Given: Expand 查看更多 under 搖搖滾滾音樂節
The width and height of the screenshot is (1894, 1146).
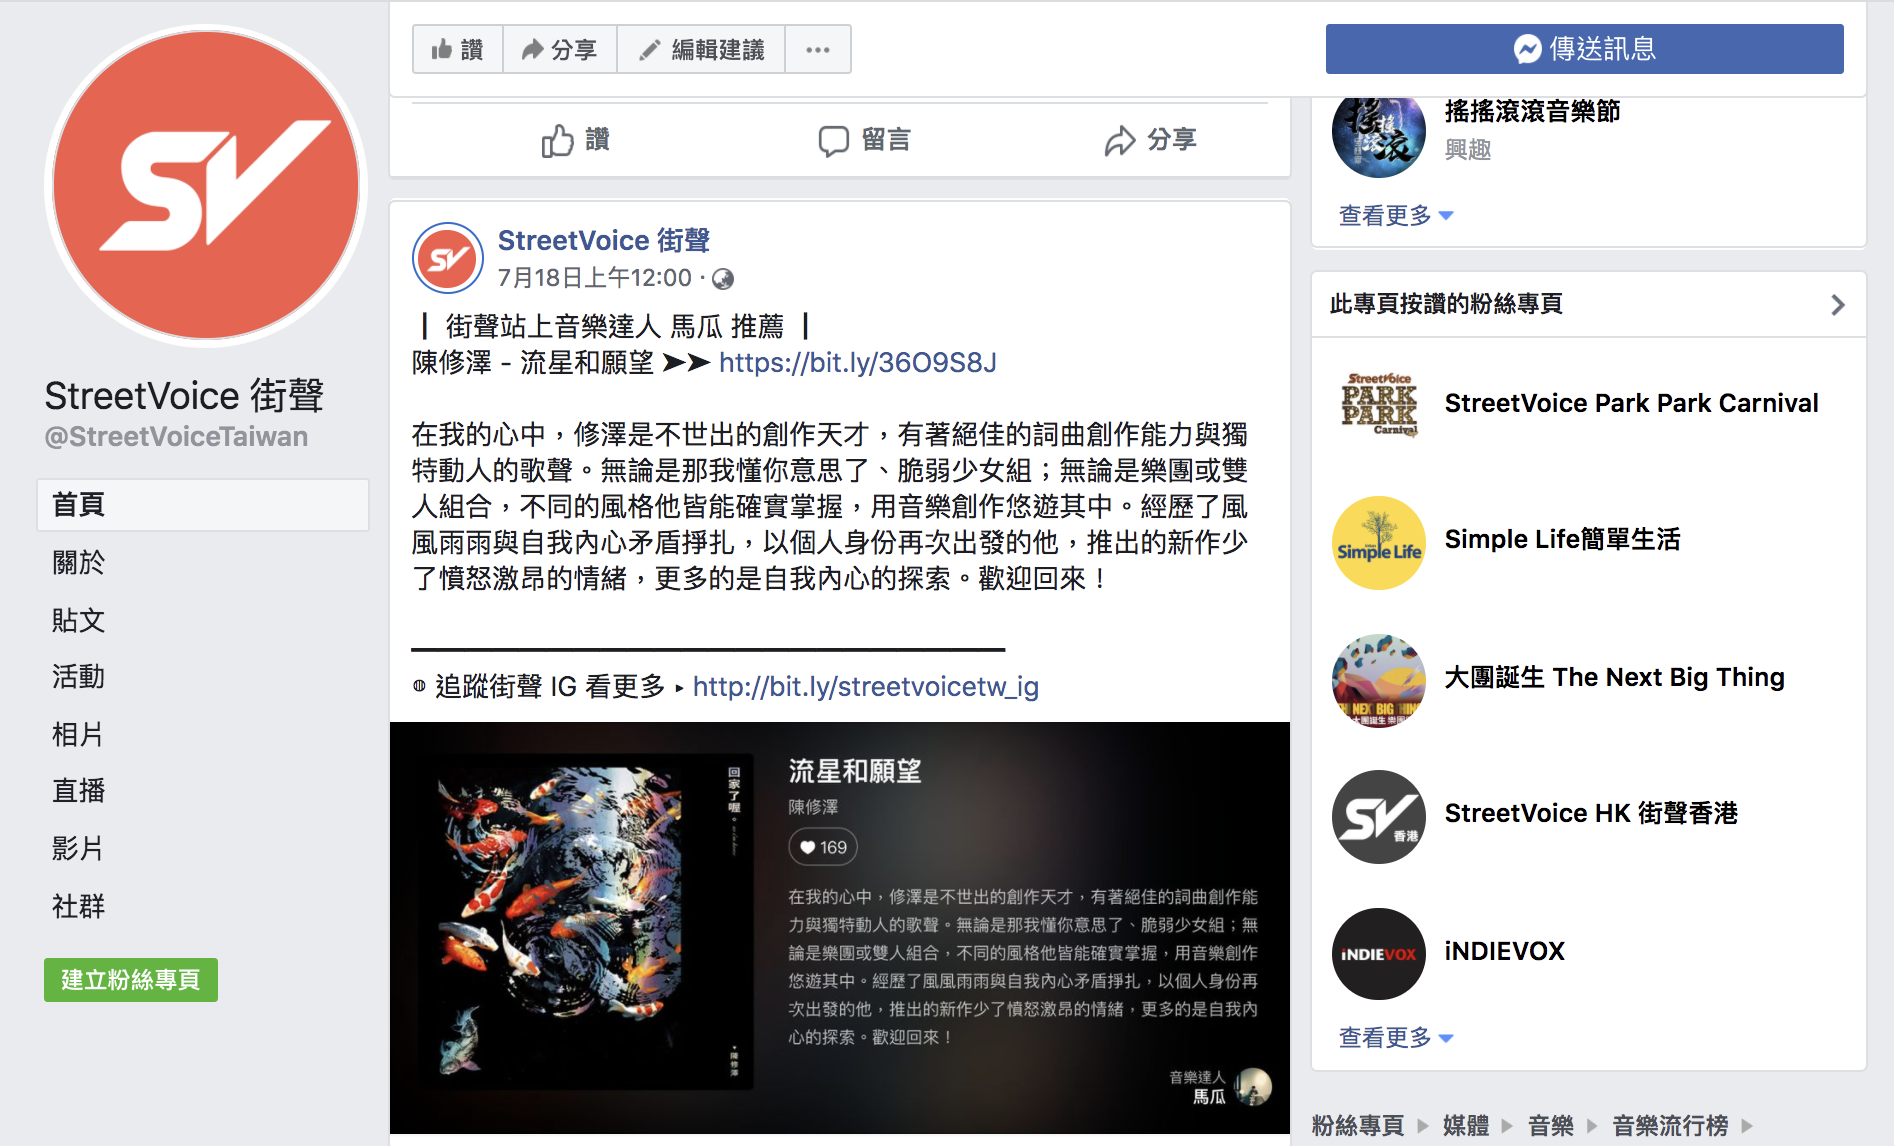Looking at the screenshot, I should pyautogui.click(x=1396, y=215).
